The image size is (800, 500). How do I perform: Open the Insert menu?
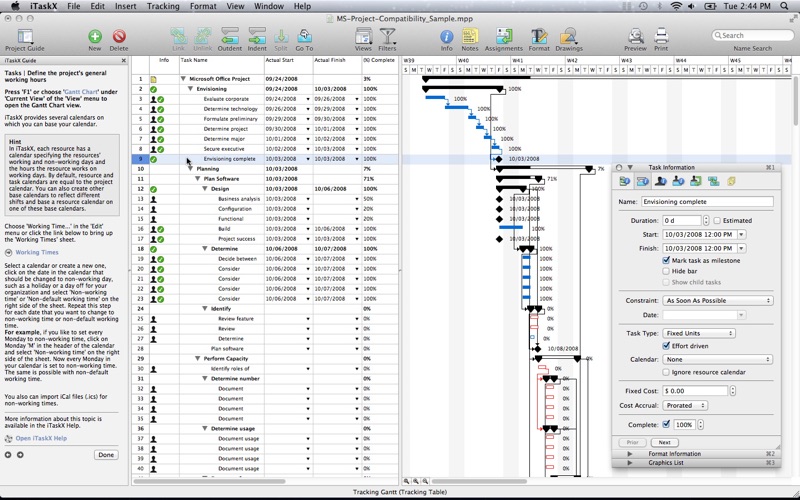click(x=125, y=6)
